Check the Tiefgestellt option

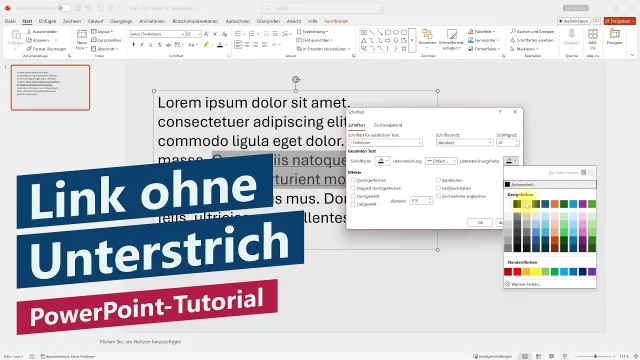click(353, 204)
